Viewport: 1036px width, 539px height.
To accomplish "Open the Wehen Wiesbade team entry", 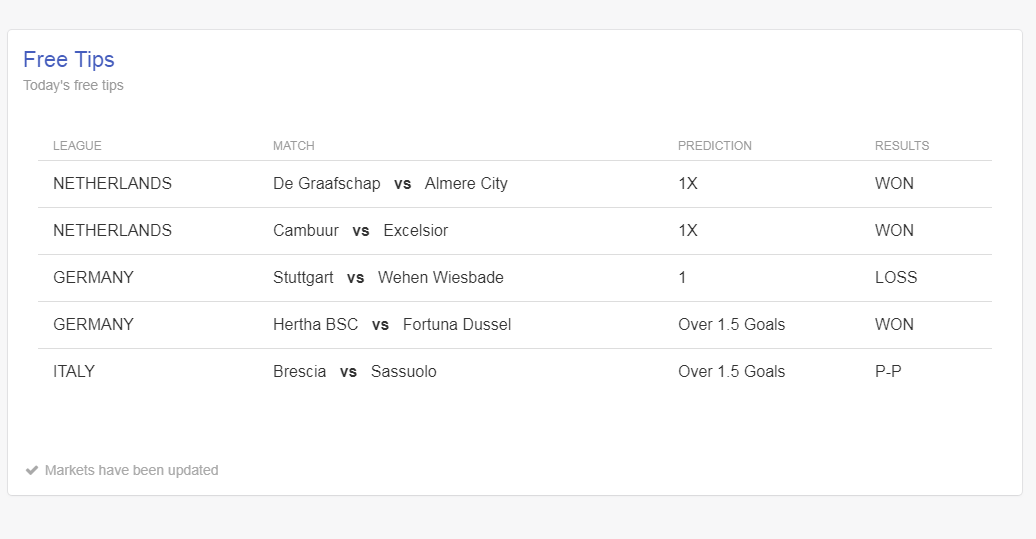I will coord(441,277).
